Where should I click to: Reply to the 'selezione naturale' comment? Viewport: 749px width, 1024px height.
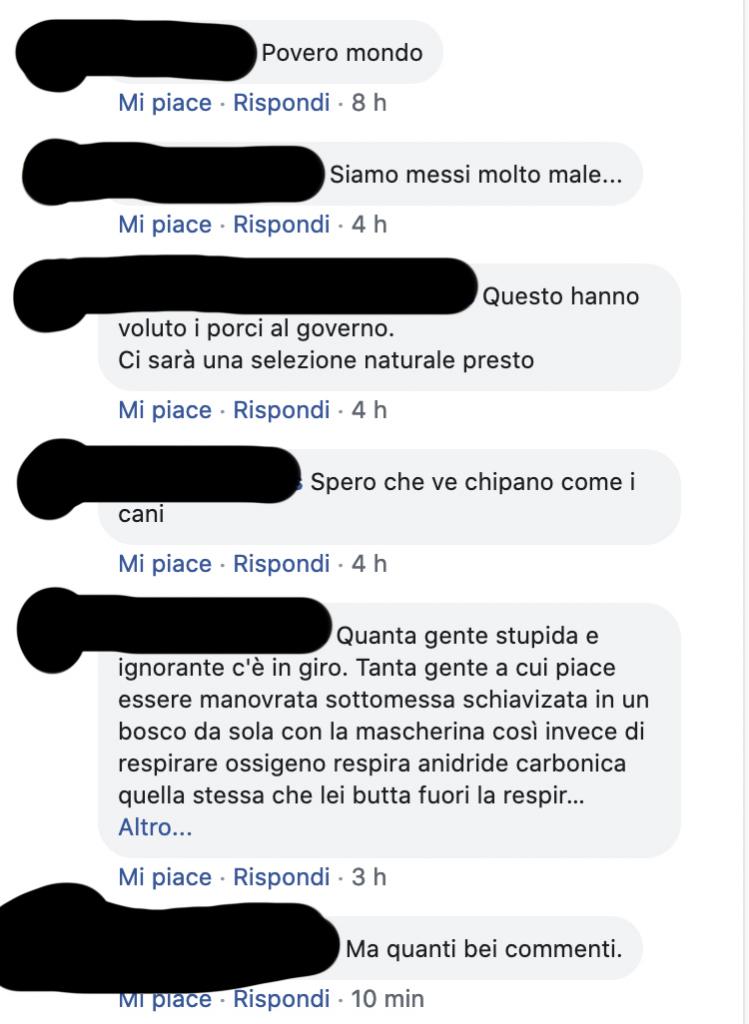click(281, 409)
